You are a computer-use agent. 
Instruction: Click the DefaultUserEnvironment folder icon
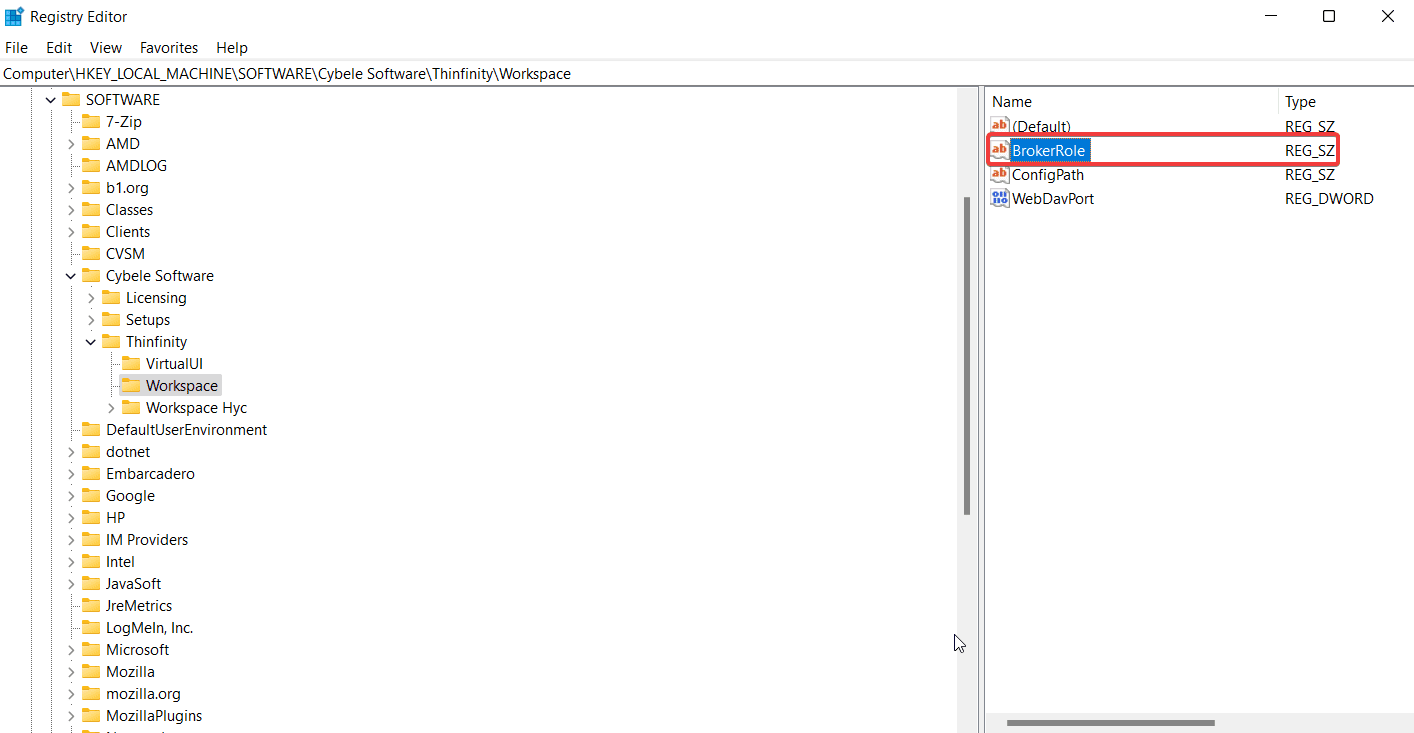tap(91, 430)
